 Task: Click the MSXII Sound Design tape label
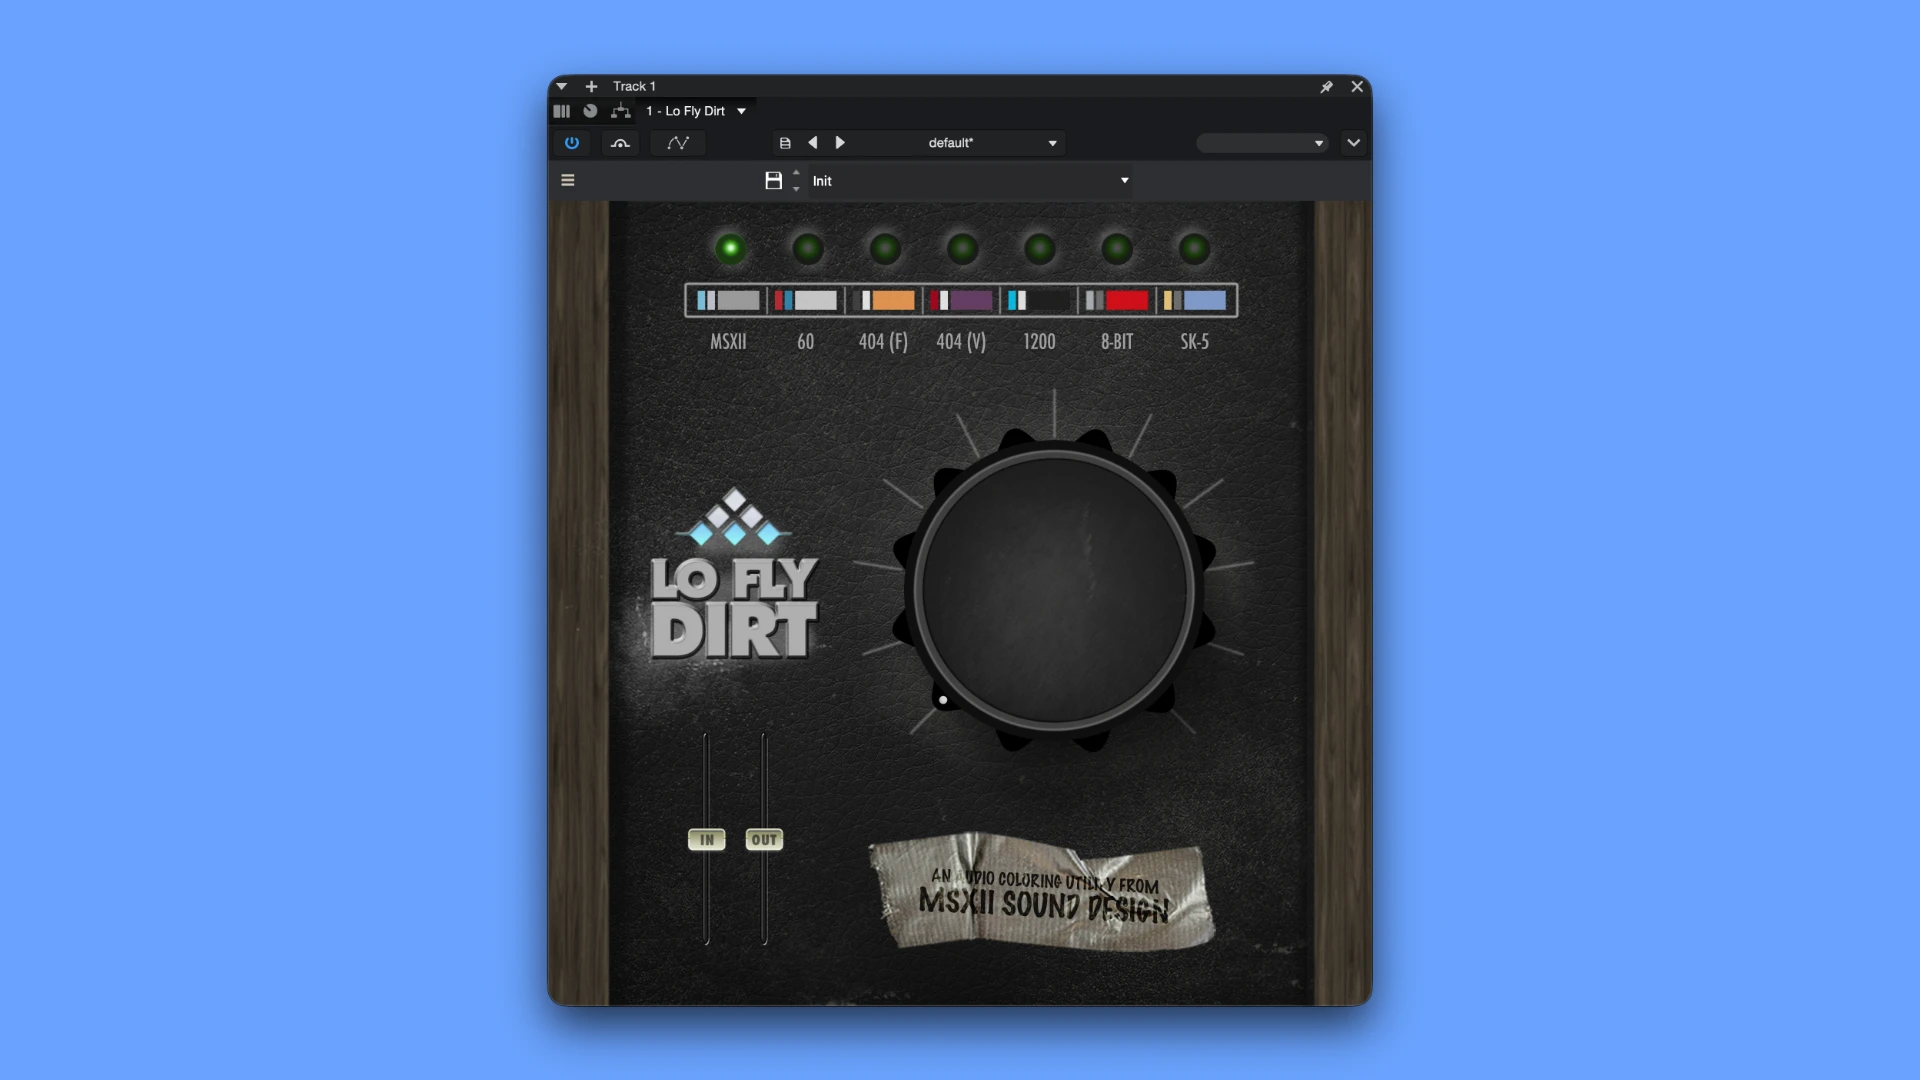[1043, 893]
